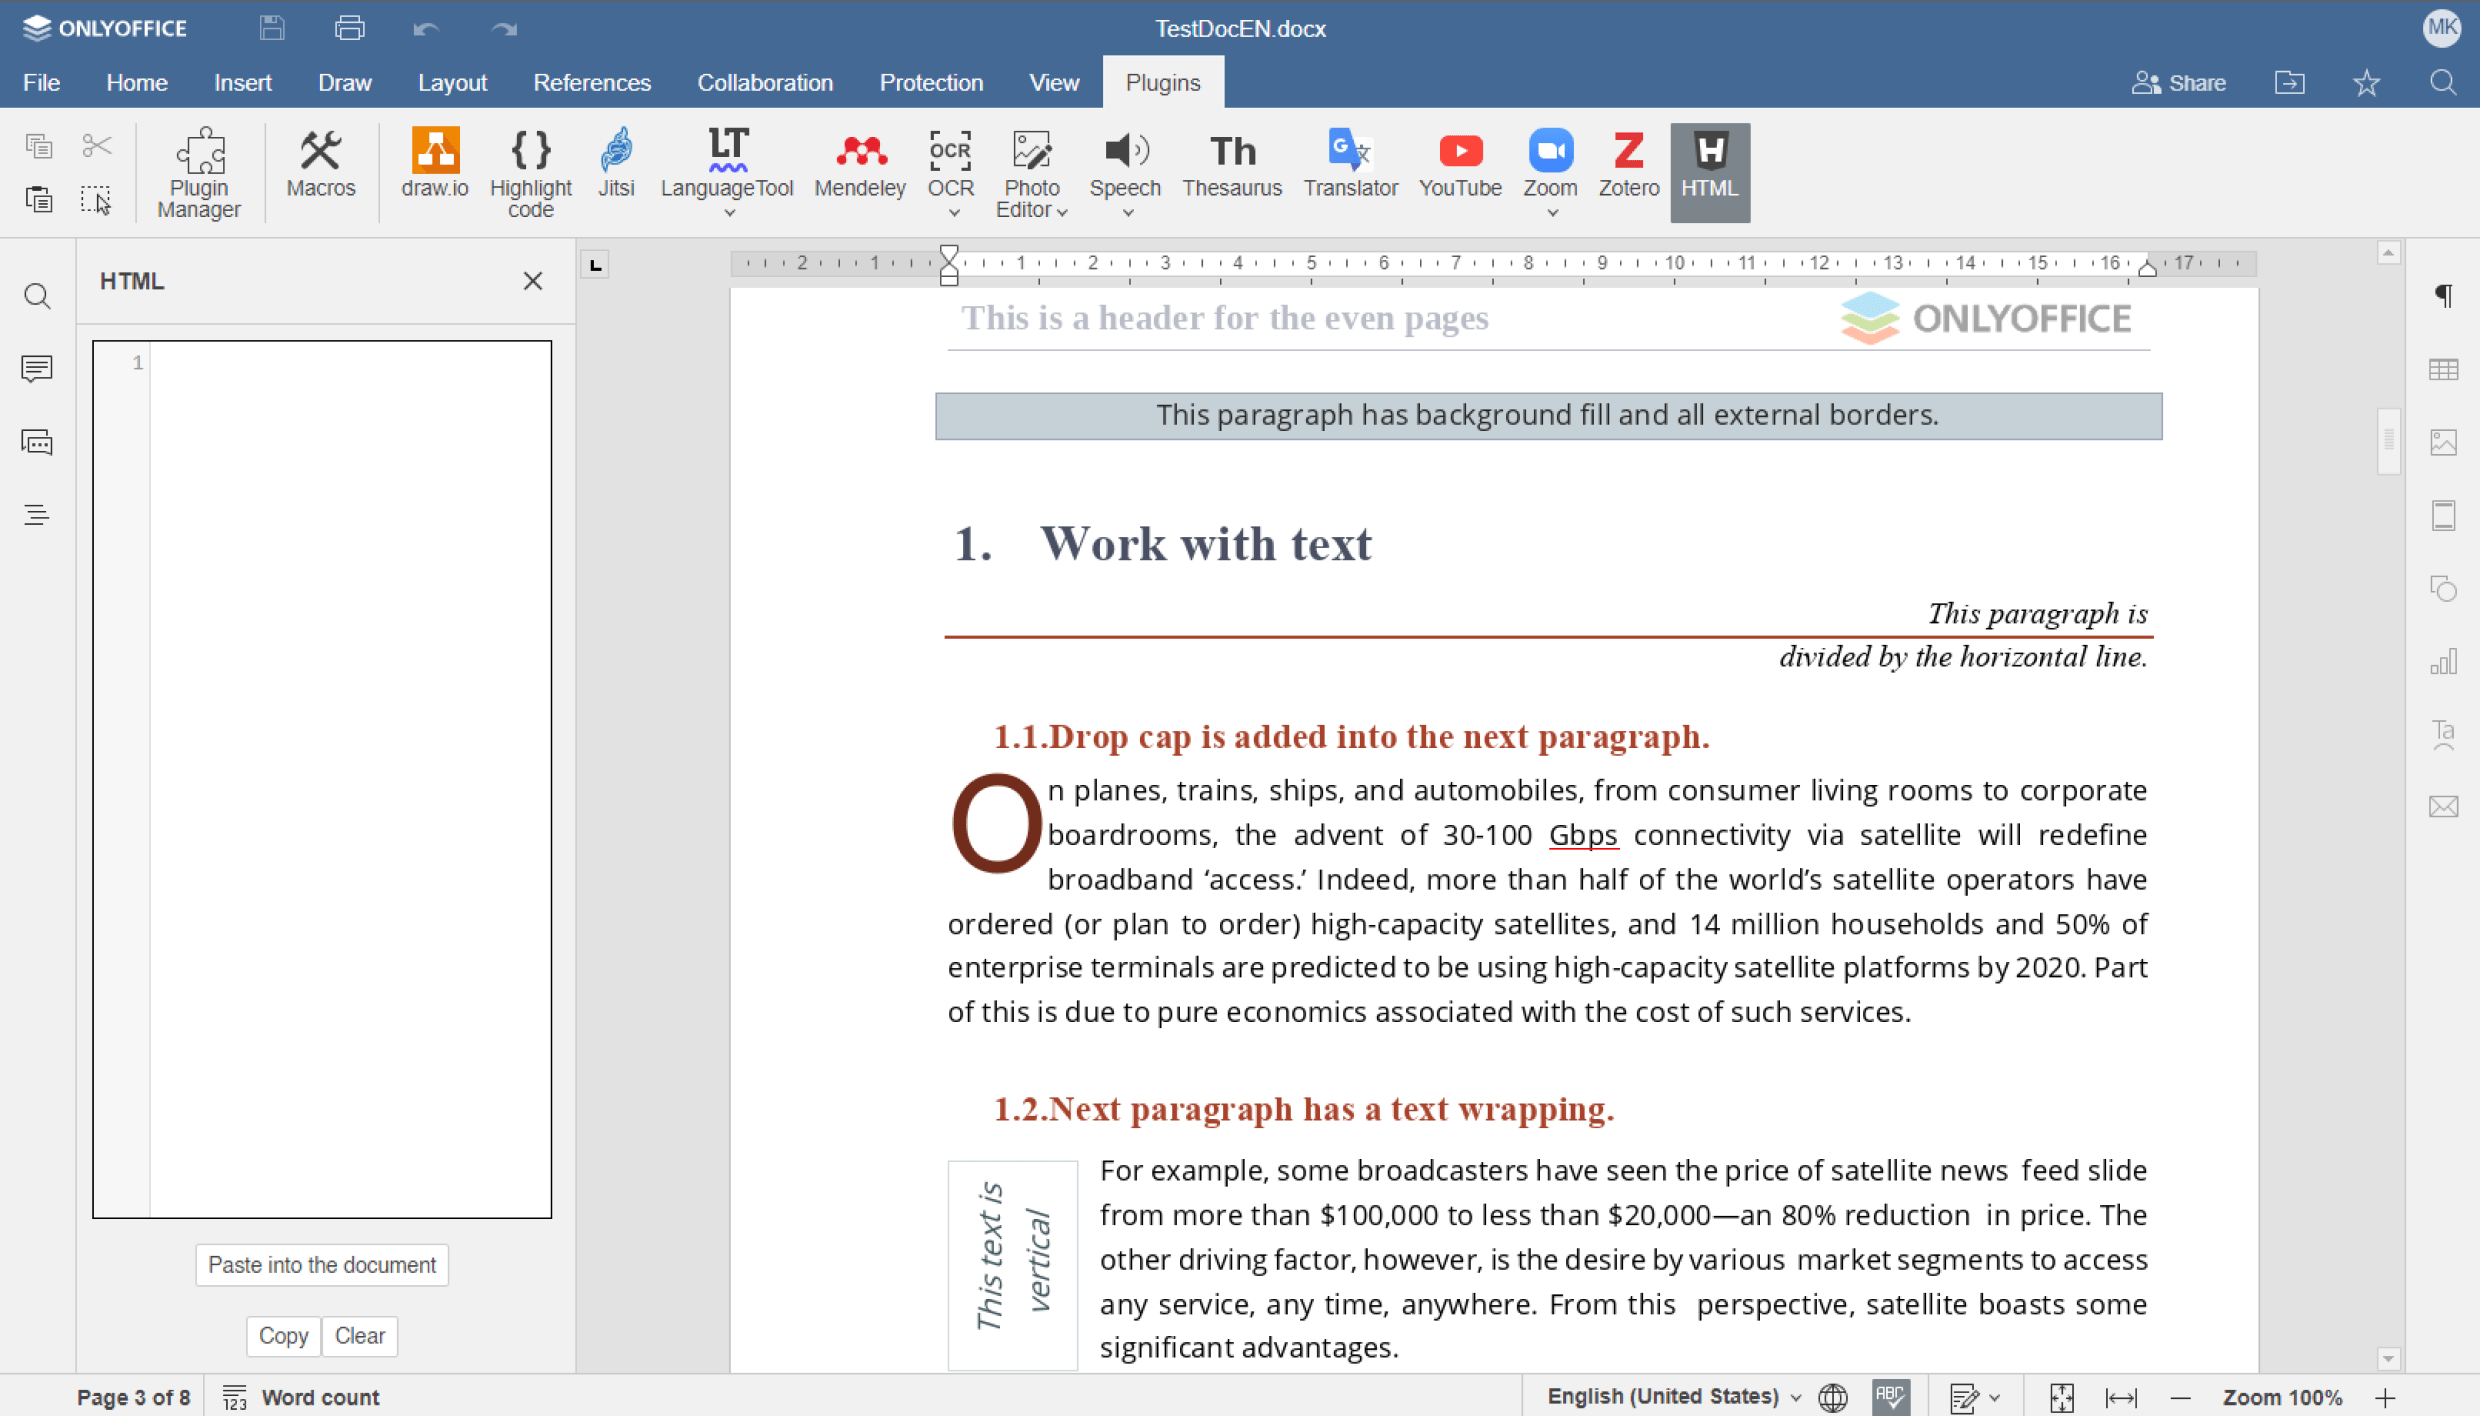Launch the Mendeley plugin

click(859, 164)
